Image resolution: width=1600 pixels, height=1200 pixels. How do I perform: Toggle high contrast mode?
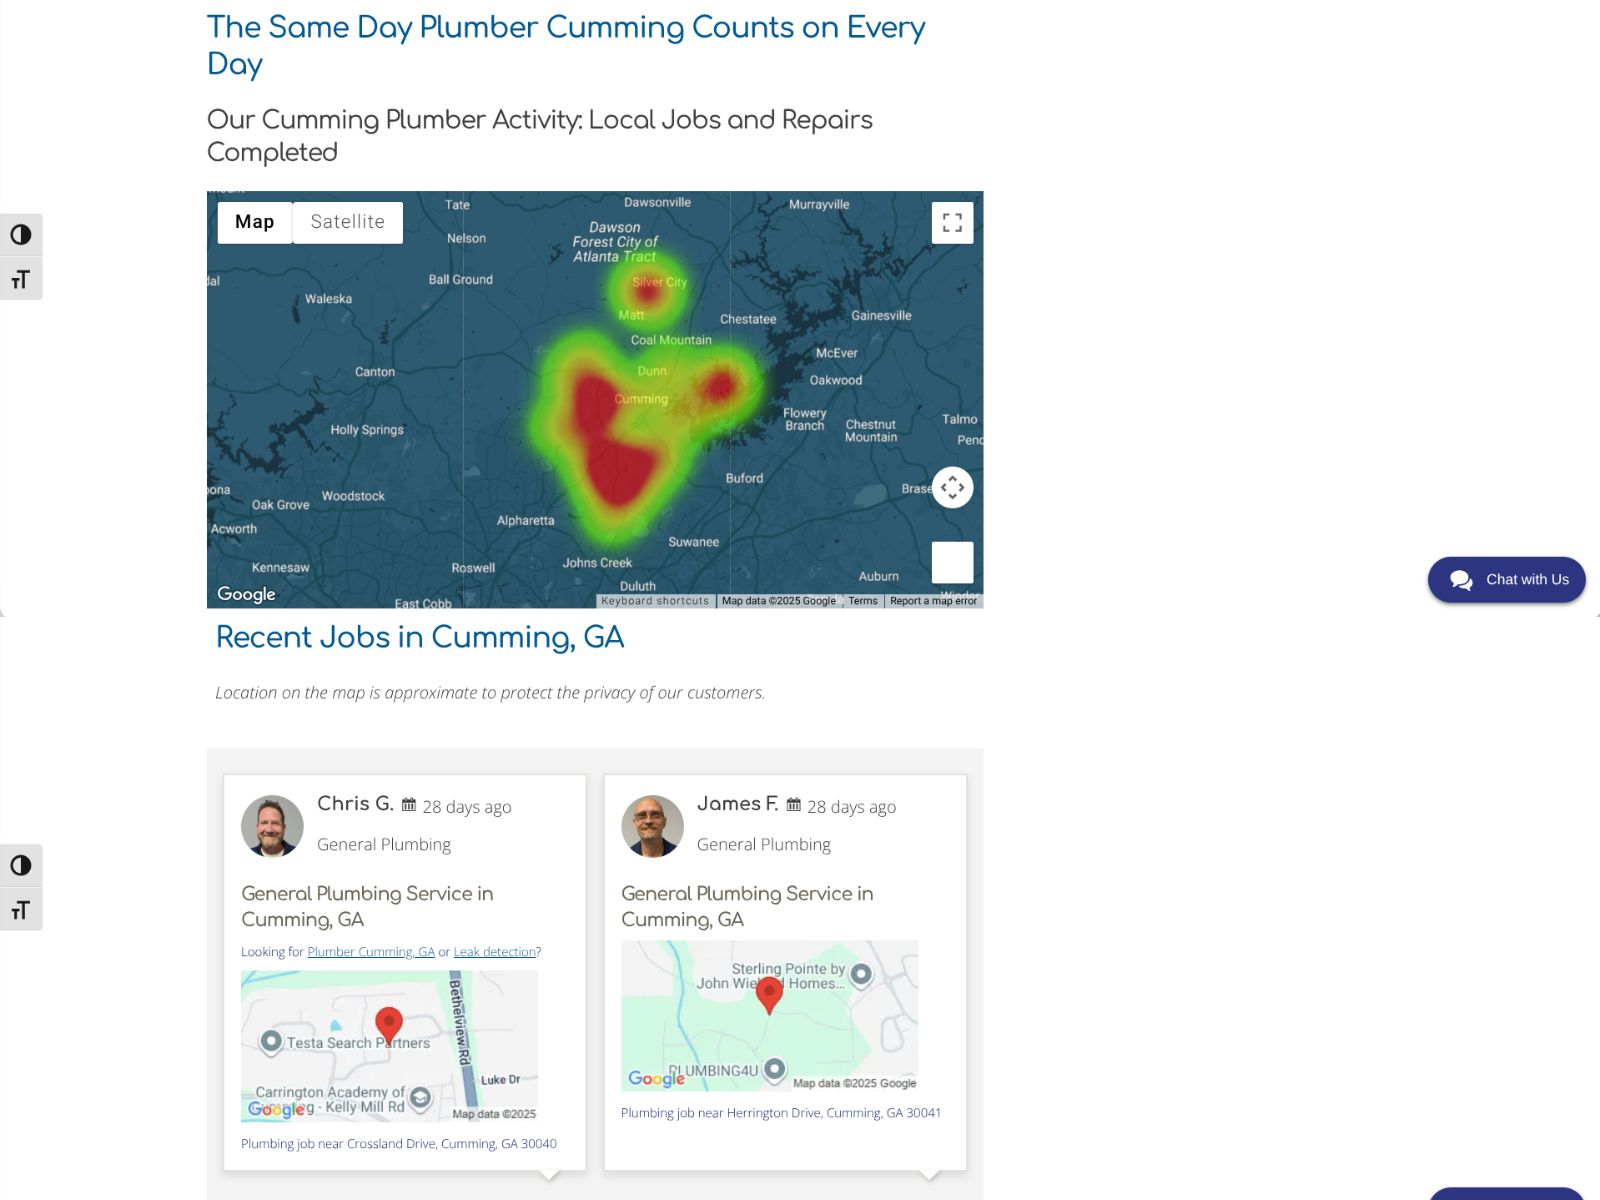coord(21,235)
